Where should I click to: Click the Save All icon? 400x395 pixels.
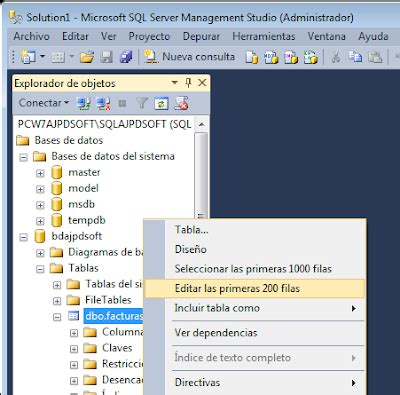point(126,57)
